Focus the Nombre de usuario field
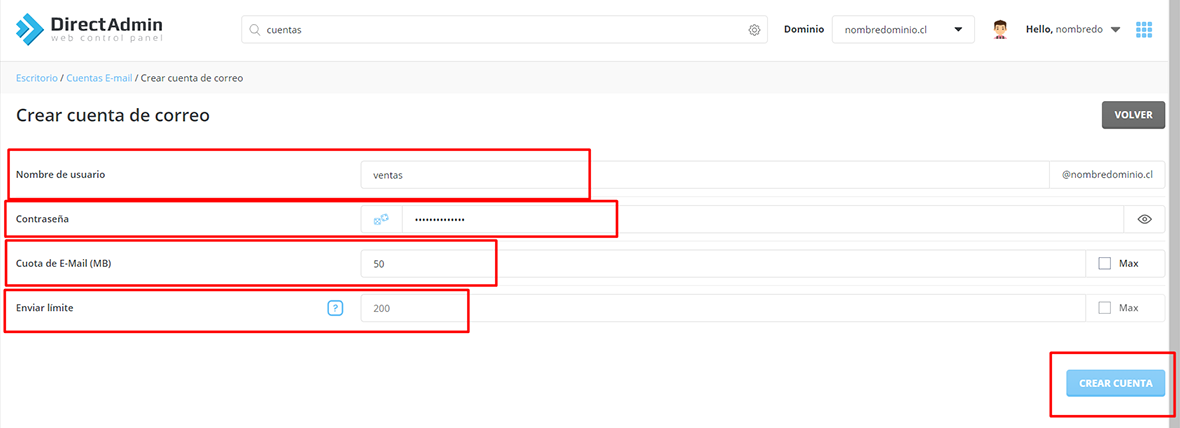The height and width of the screenshot is (428, 1180). [x=704, y=175]
